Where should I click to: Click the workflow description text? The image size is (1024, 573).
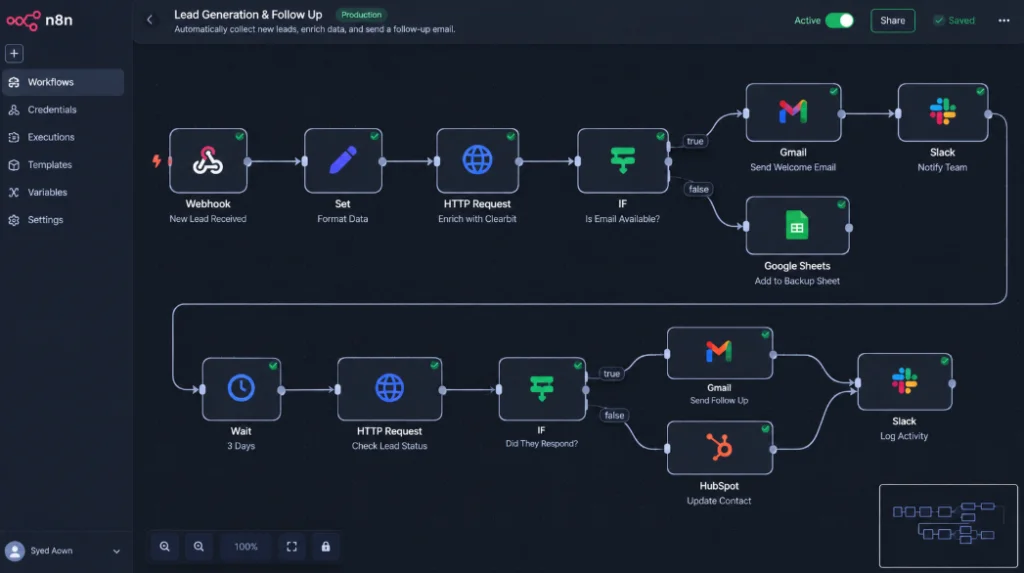(315, 29)
